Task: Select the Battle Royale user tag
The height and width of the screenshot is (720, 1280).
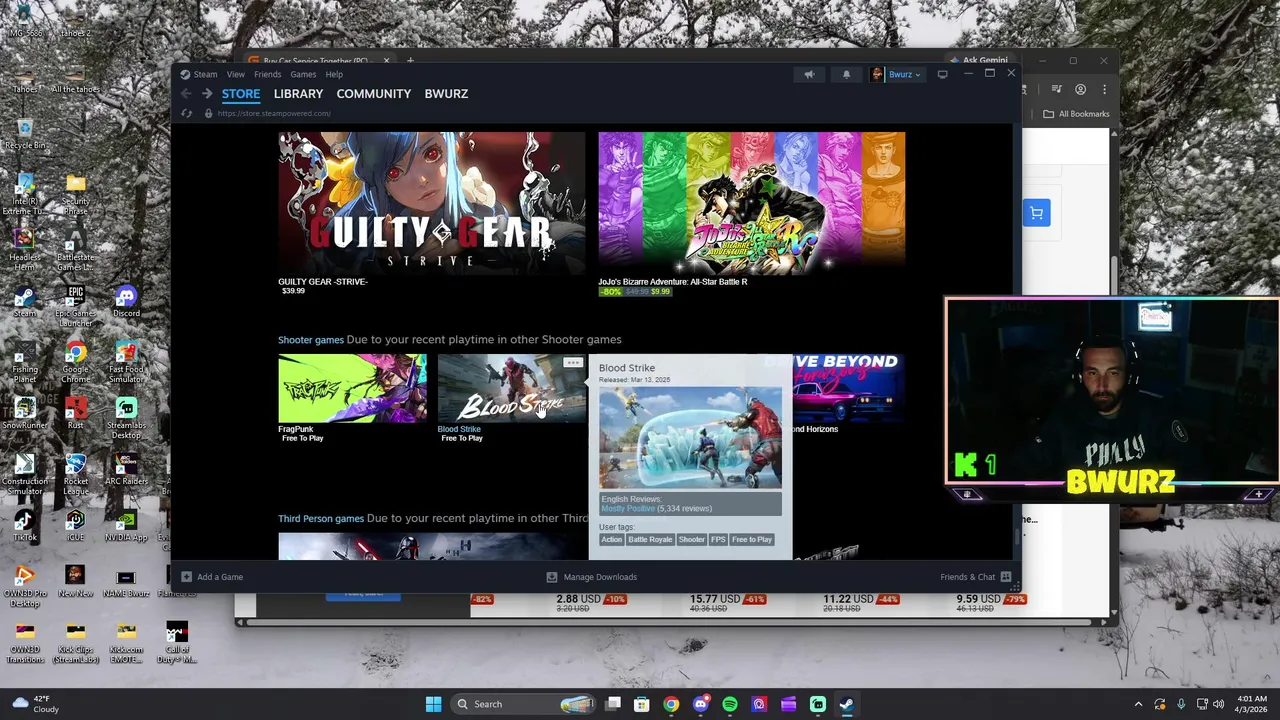Action: pyautogui.click(x=650, y=540)
